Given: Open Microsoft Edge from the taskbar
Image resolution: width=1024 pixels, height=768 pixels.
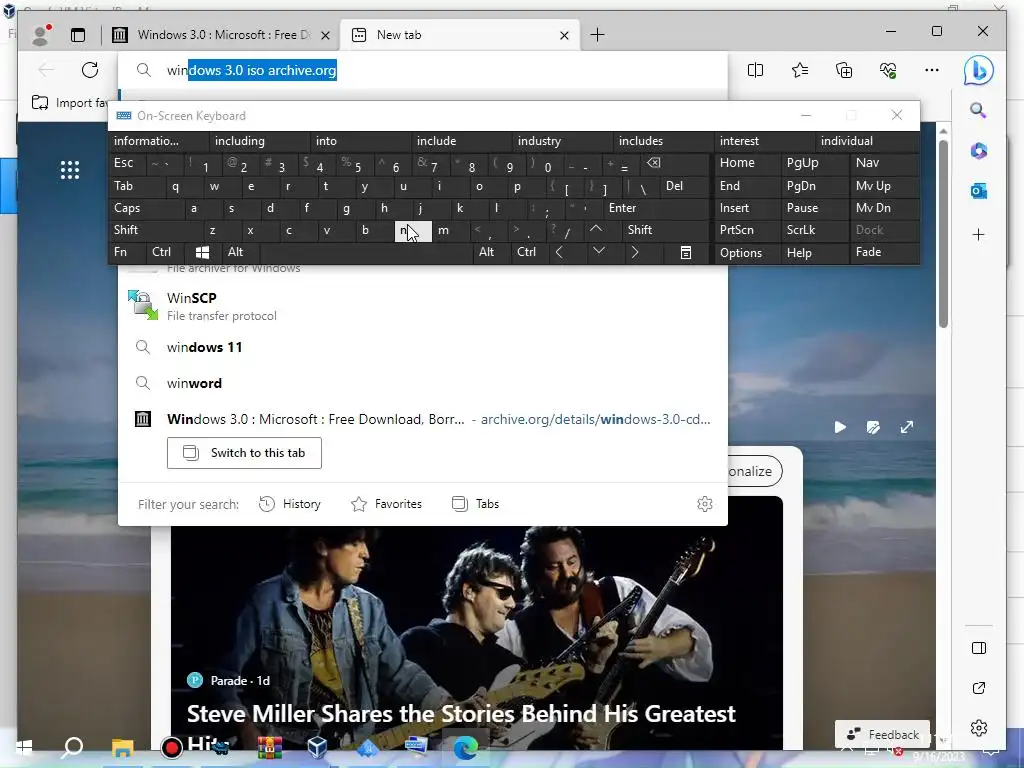Looking at the screenshot, I should click(465, 747).
